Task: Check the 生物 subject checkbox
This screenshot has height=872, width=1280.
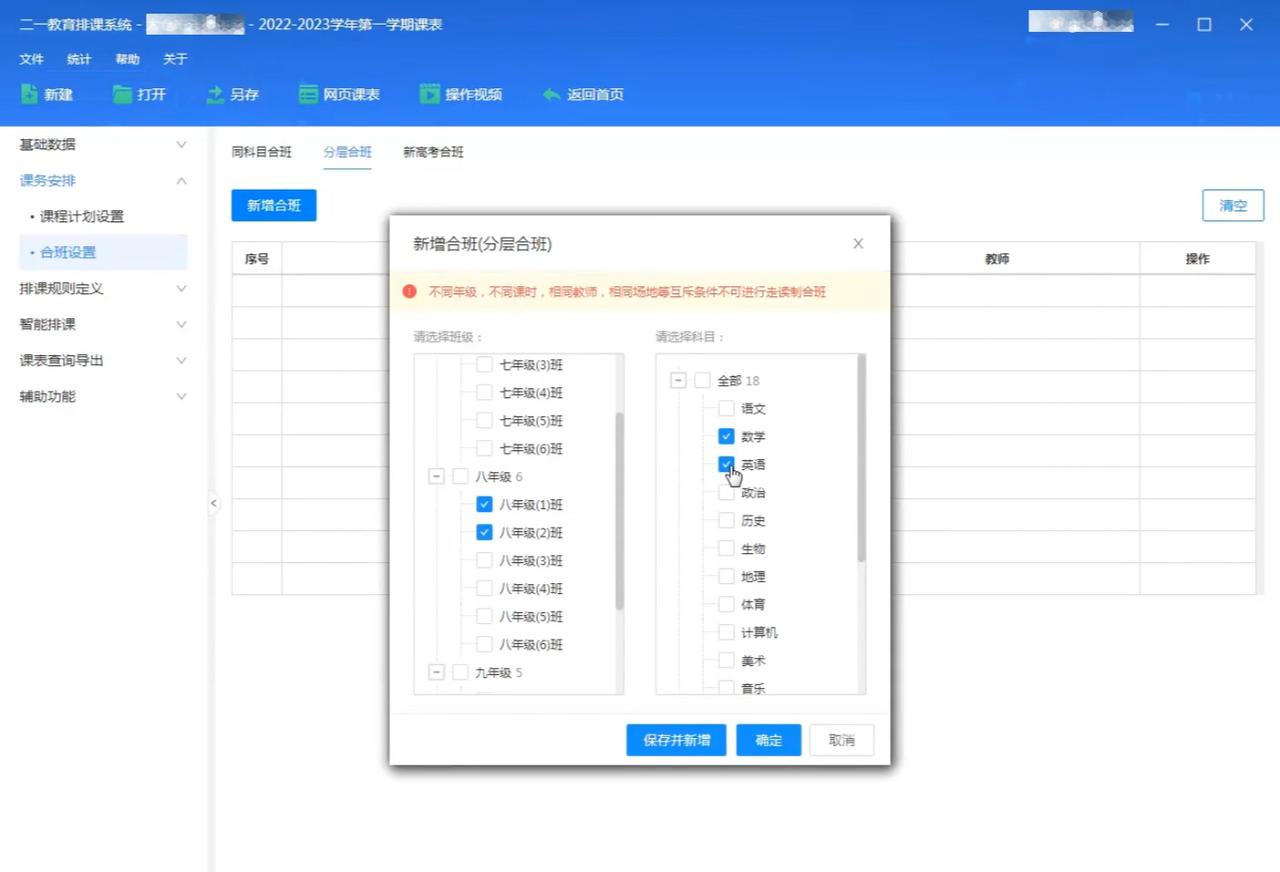Action: [x=726, y=549]
